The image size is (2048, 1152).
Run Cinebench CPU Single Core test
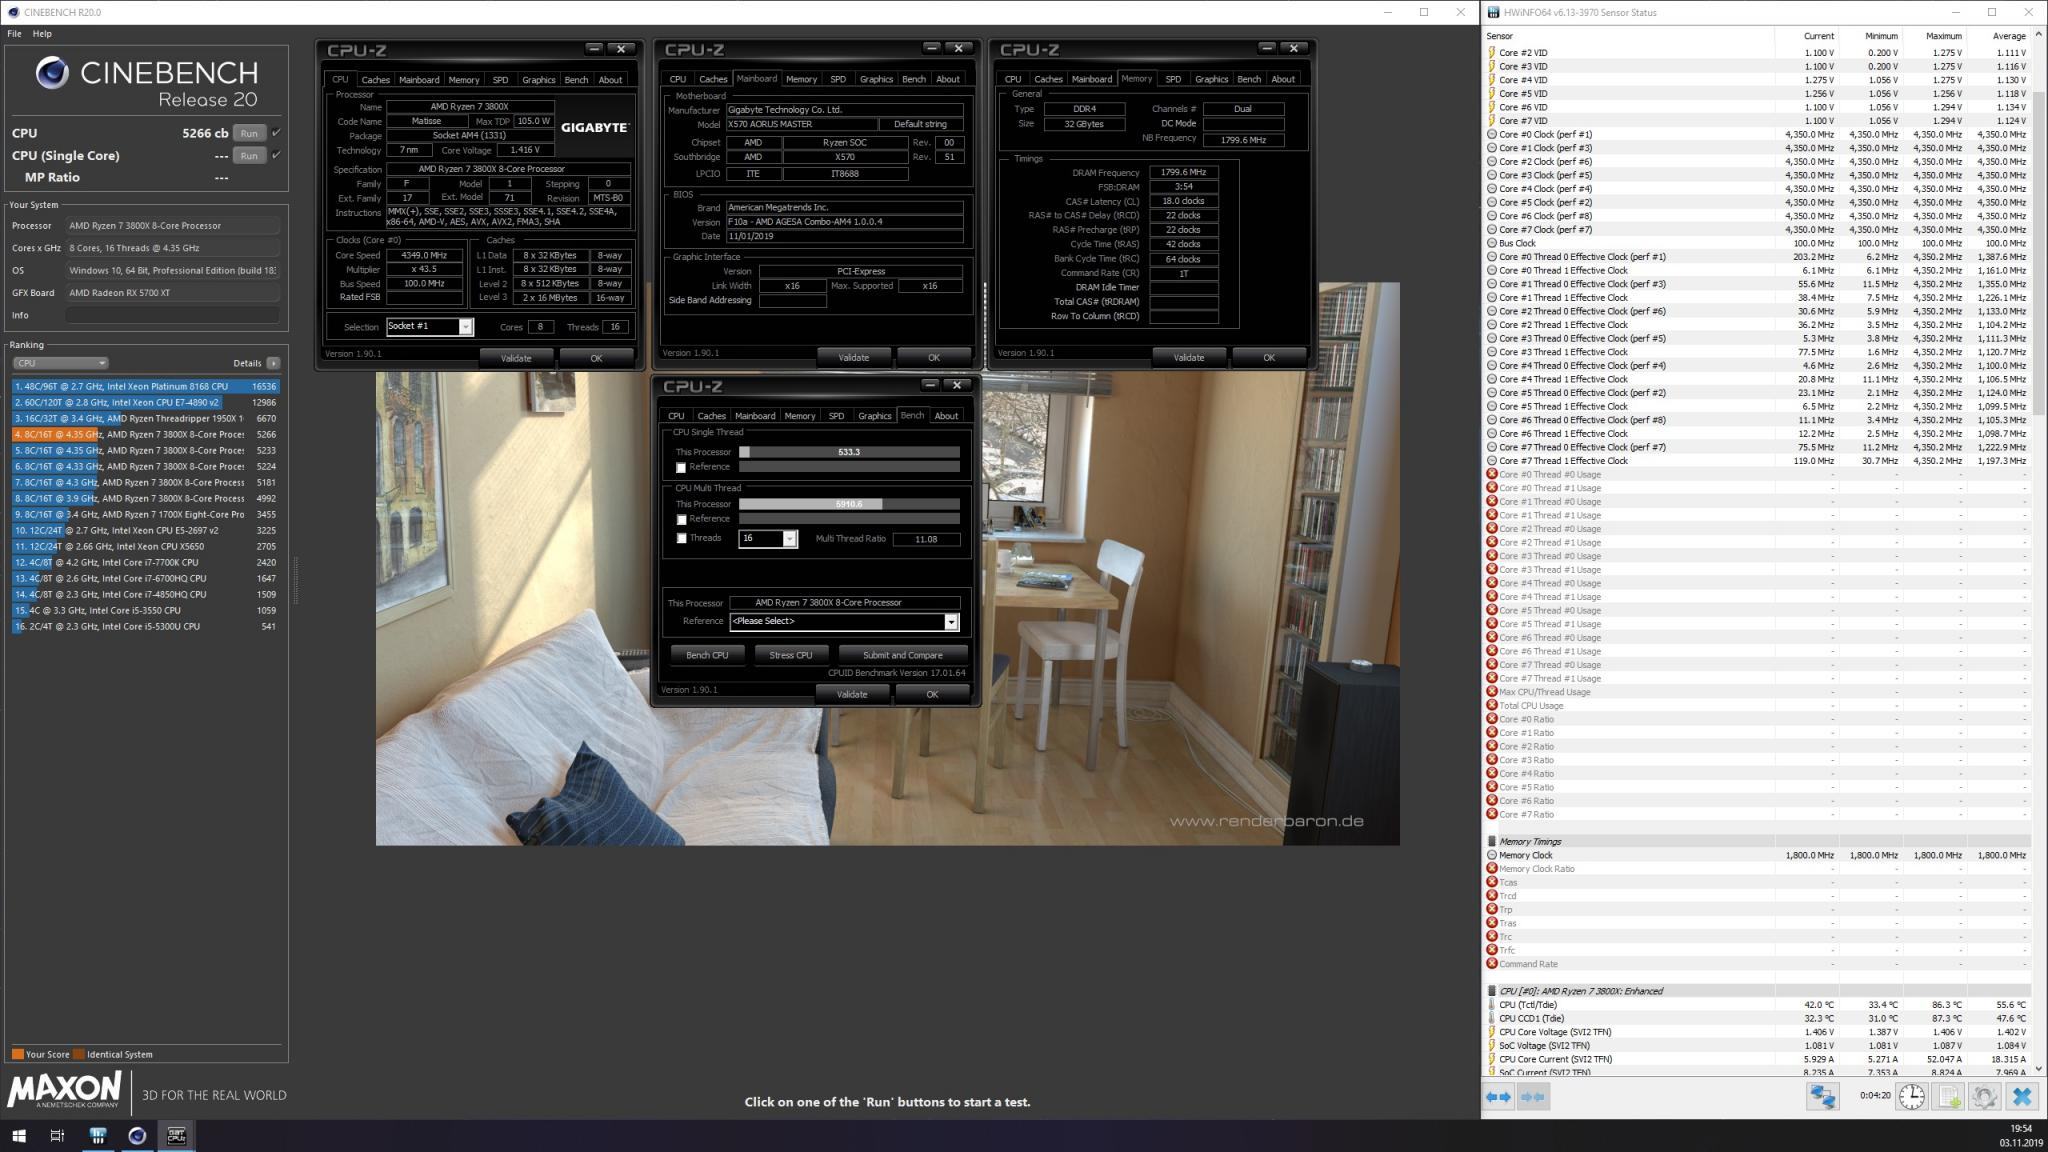pyautogui.click(x=249, y=155)
